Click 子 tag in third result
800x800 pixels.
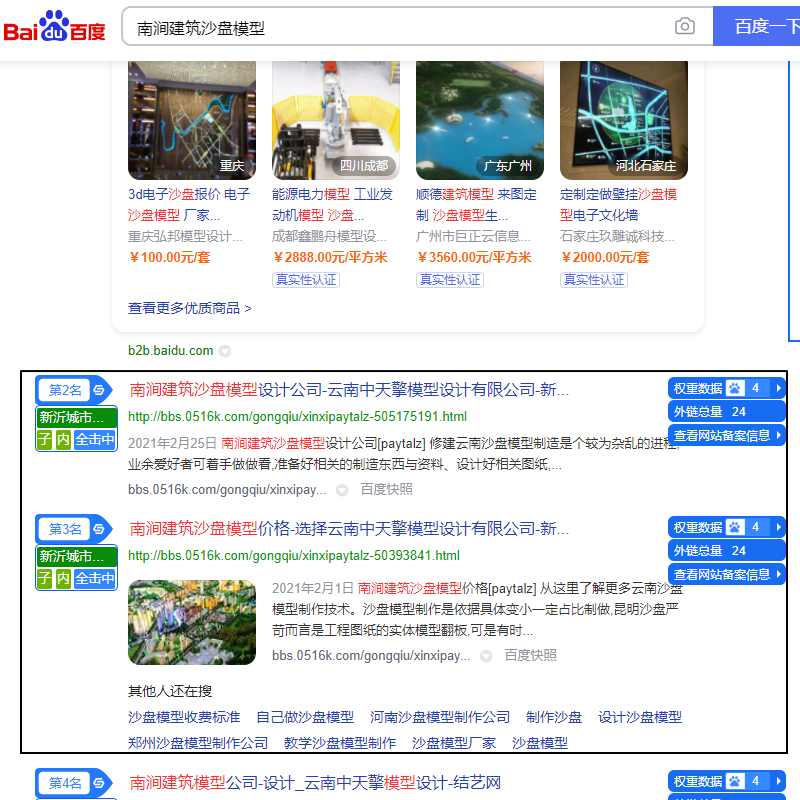pos(45,578)
